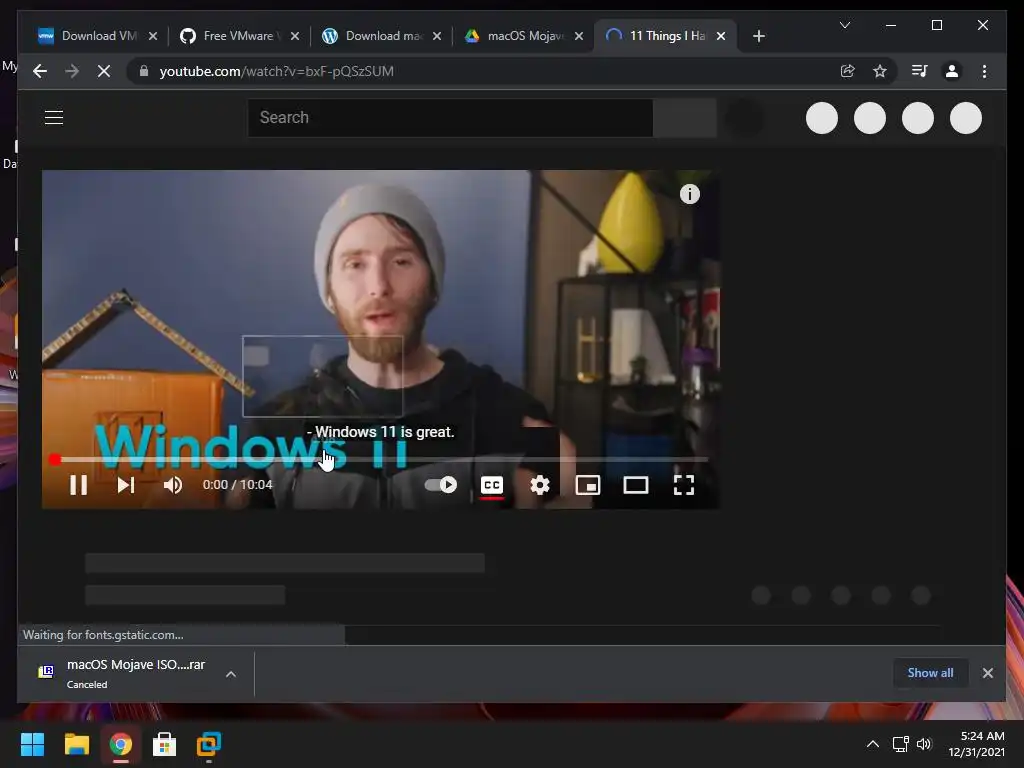Bookmark this tab with star
Viewport: 1024px width, 768px height.
click(880, 71)
